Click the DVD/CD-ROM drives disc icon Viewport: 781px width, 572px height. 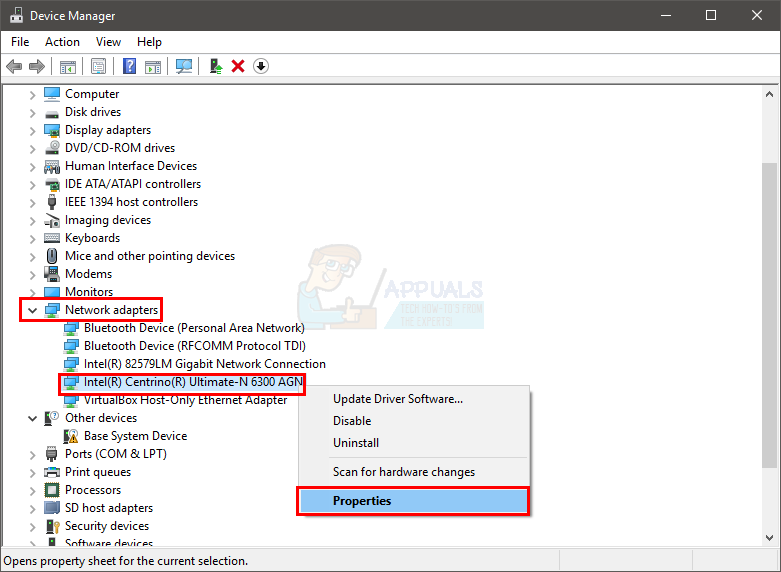click(52, 147)
